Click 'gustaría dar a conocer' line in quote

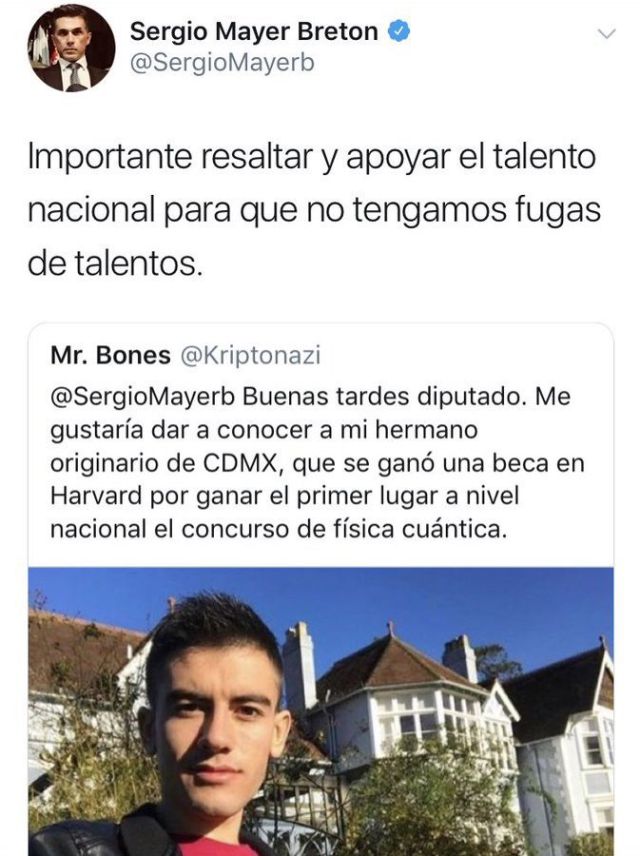[x=264, y=431]
